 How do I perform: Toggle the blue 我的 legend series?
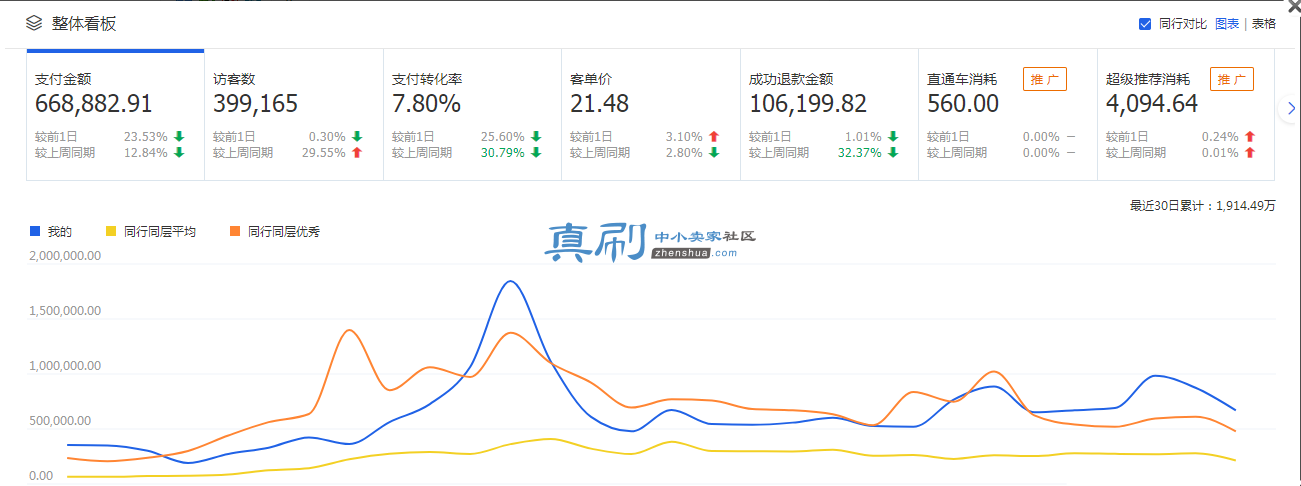[50, 231]
